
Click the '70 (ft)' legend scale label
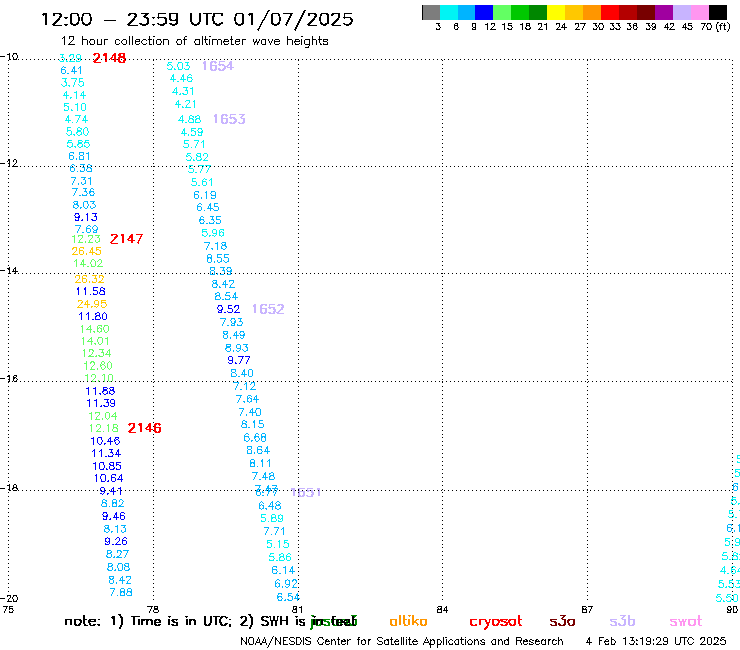[x=715, y=27]
